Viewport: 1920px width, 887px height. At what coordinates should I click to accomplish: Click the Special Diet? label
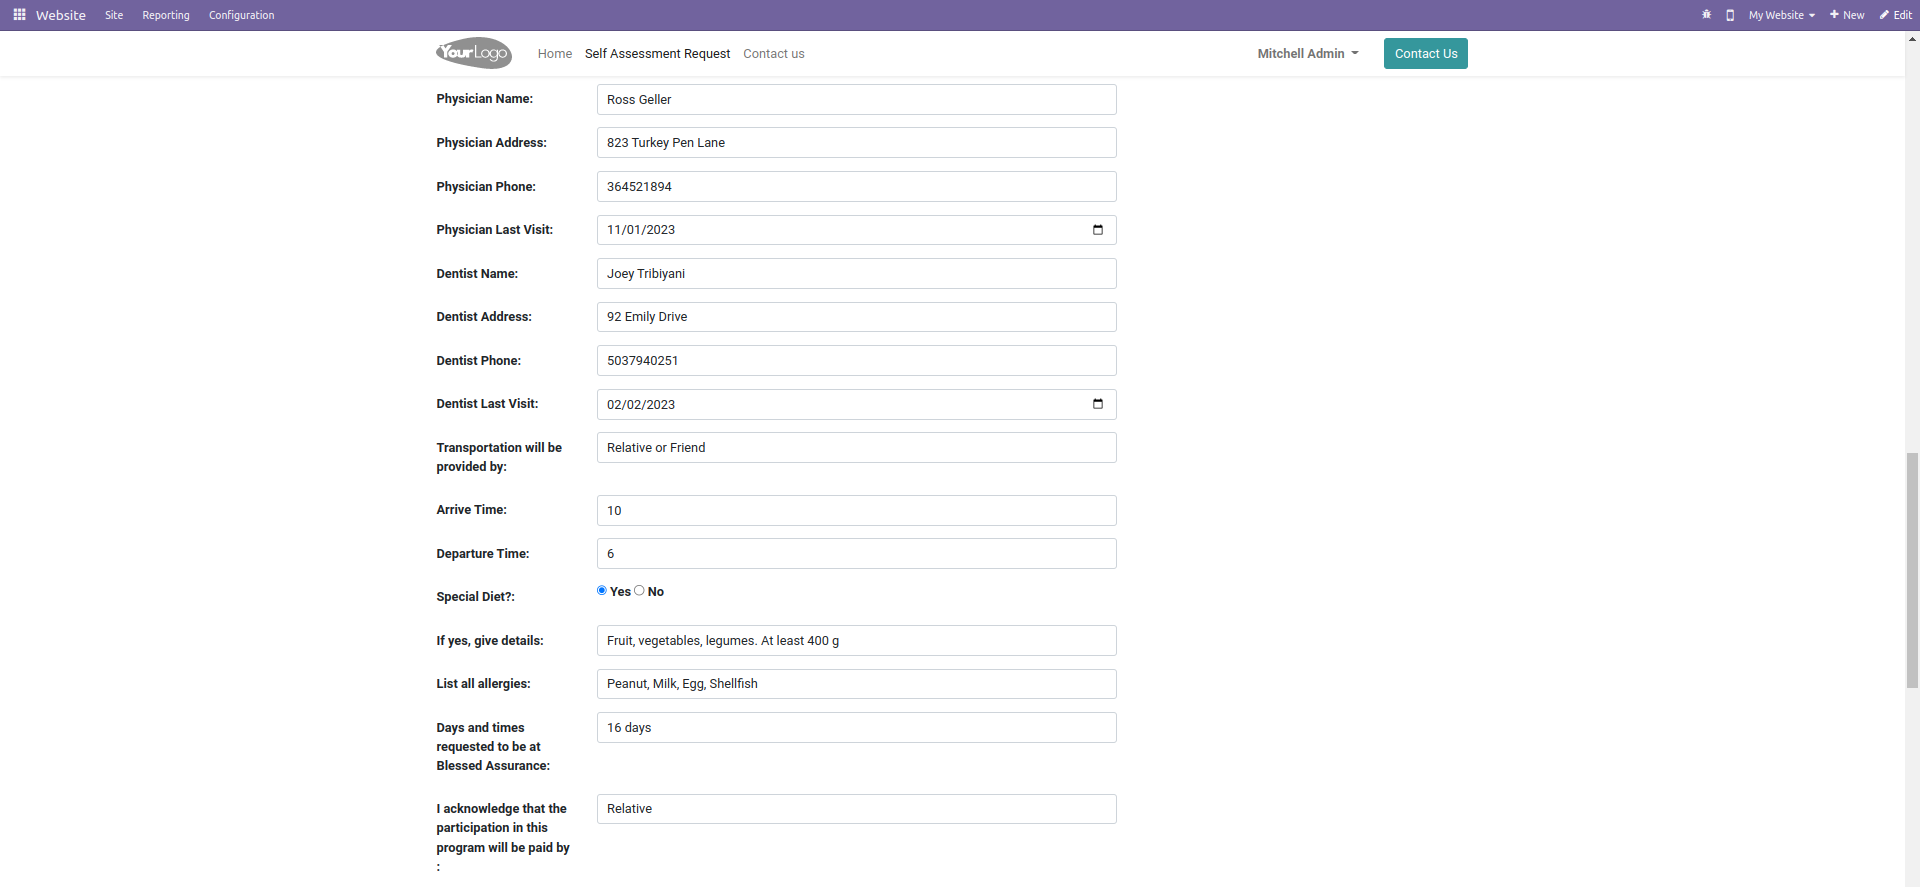[x=476, y=597]
